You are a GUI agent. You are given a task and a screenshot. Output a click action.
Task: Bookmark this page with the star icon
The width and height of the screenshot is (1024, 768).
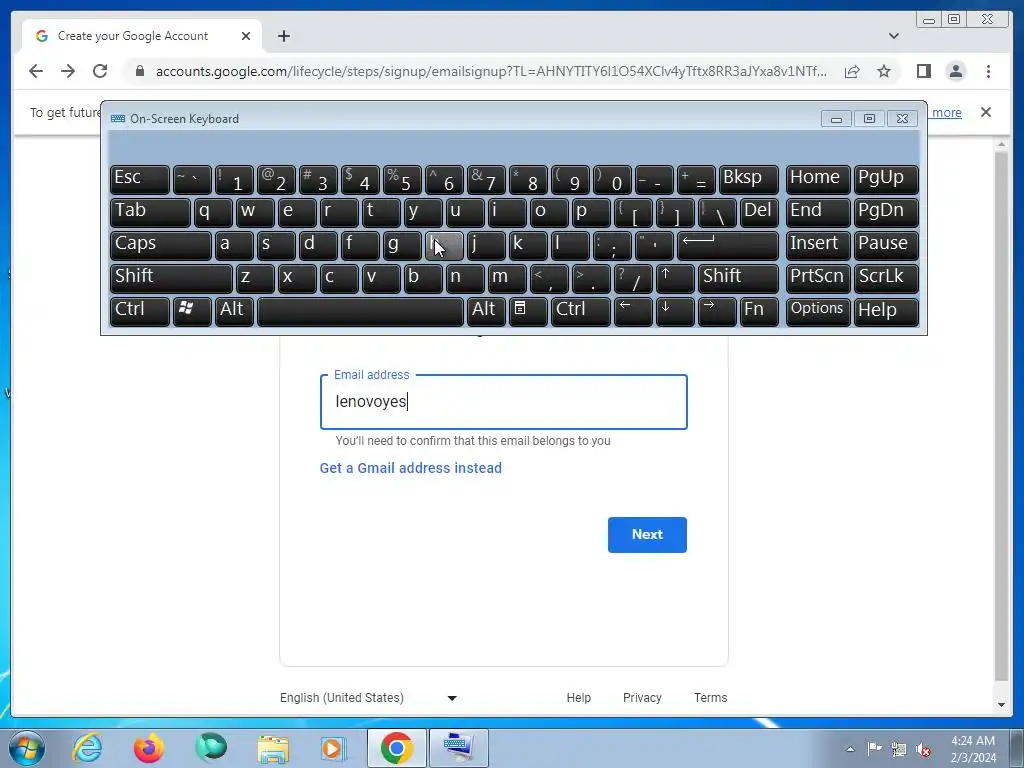pos(884,71)
